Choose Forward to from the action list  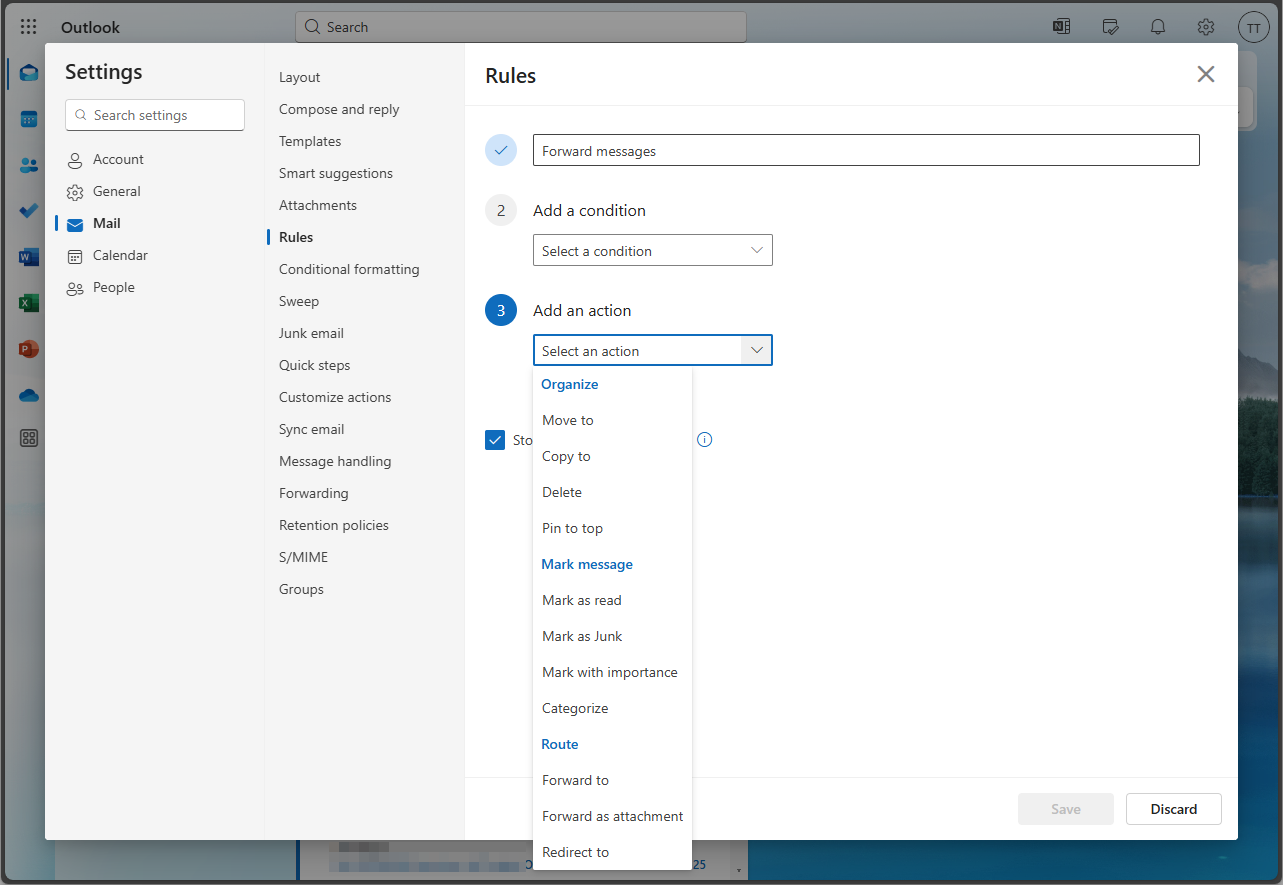point(575,780)
